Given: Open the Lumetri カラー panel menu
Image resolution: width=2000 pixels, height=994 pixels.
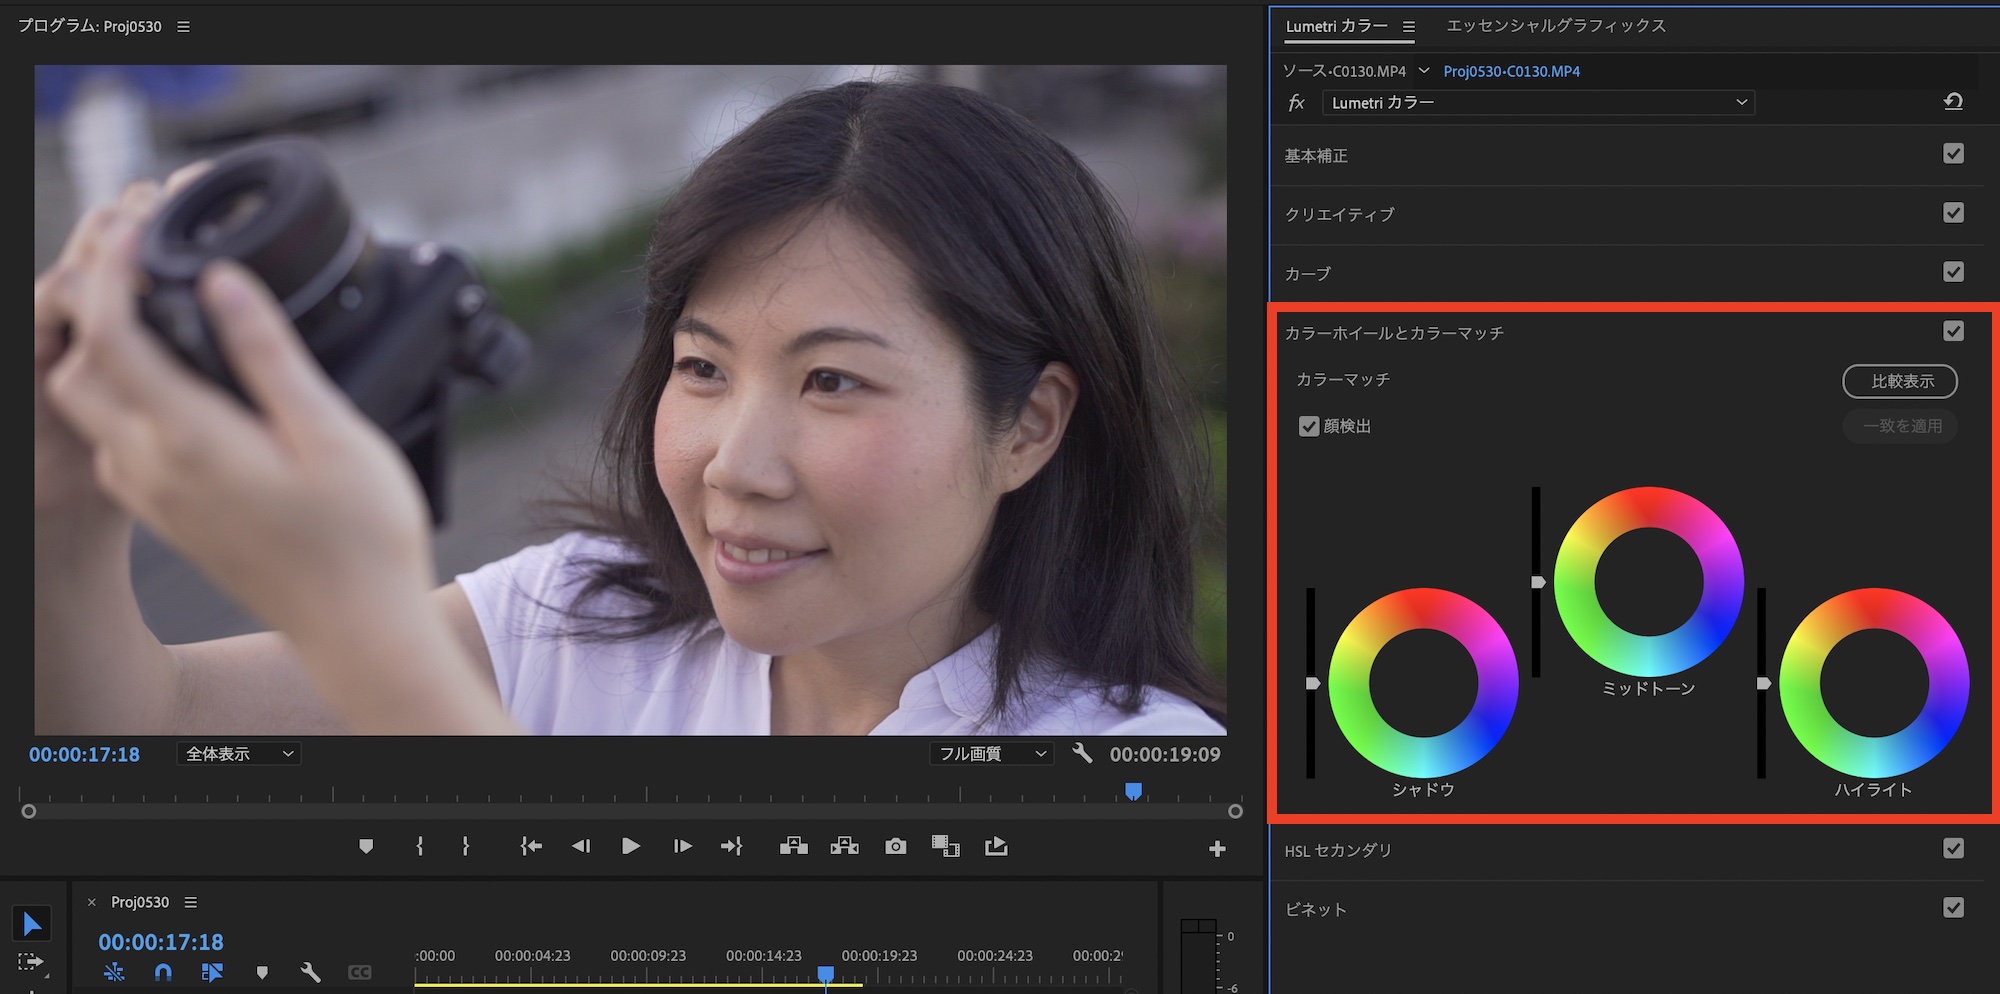Looking at the screenshot, I should (1407, 26).
